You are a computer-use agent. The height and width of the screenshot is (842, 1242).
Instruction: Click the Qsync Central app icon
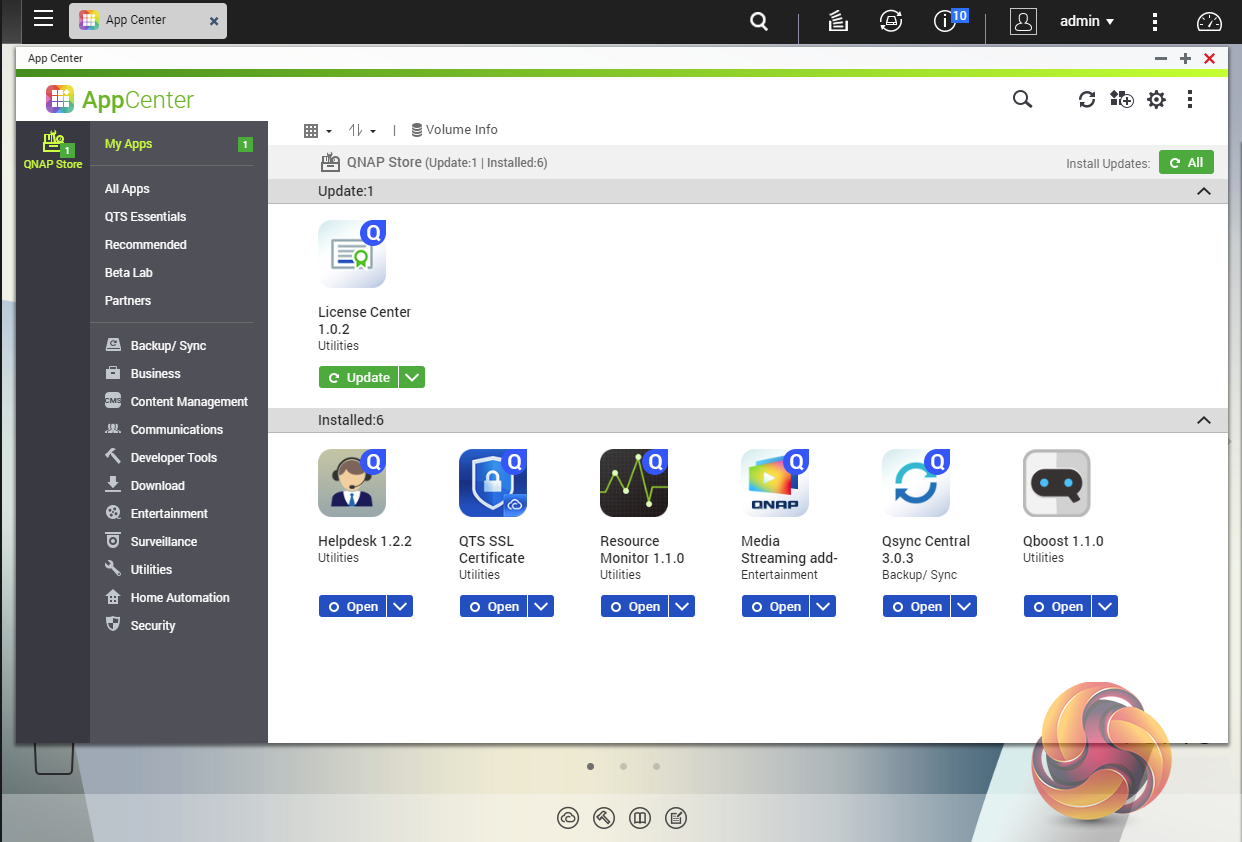pyautogui.click(x=916, y=483)
